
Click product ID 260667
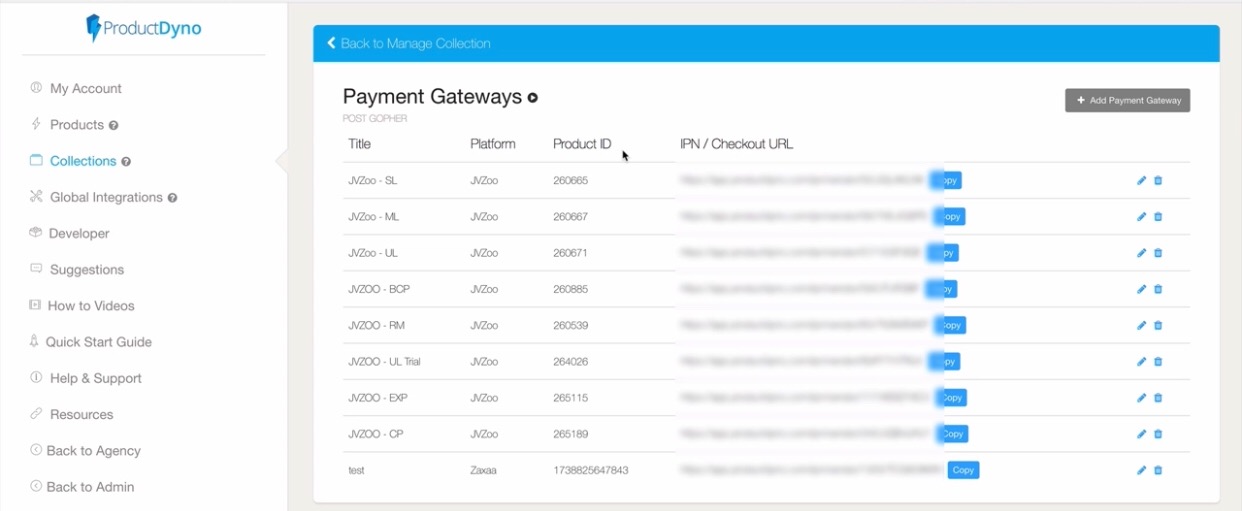pyautogui.click(x=570, y=217)
